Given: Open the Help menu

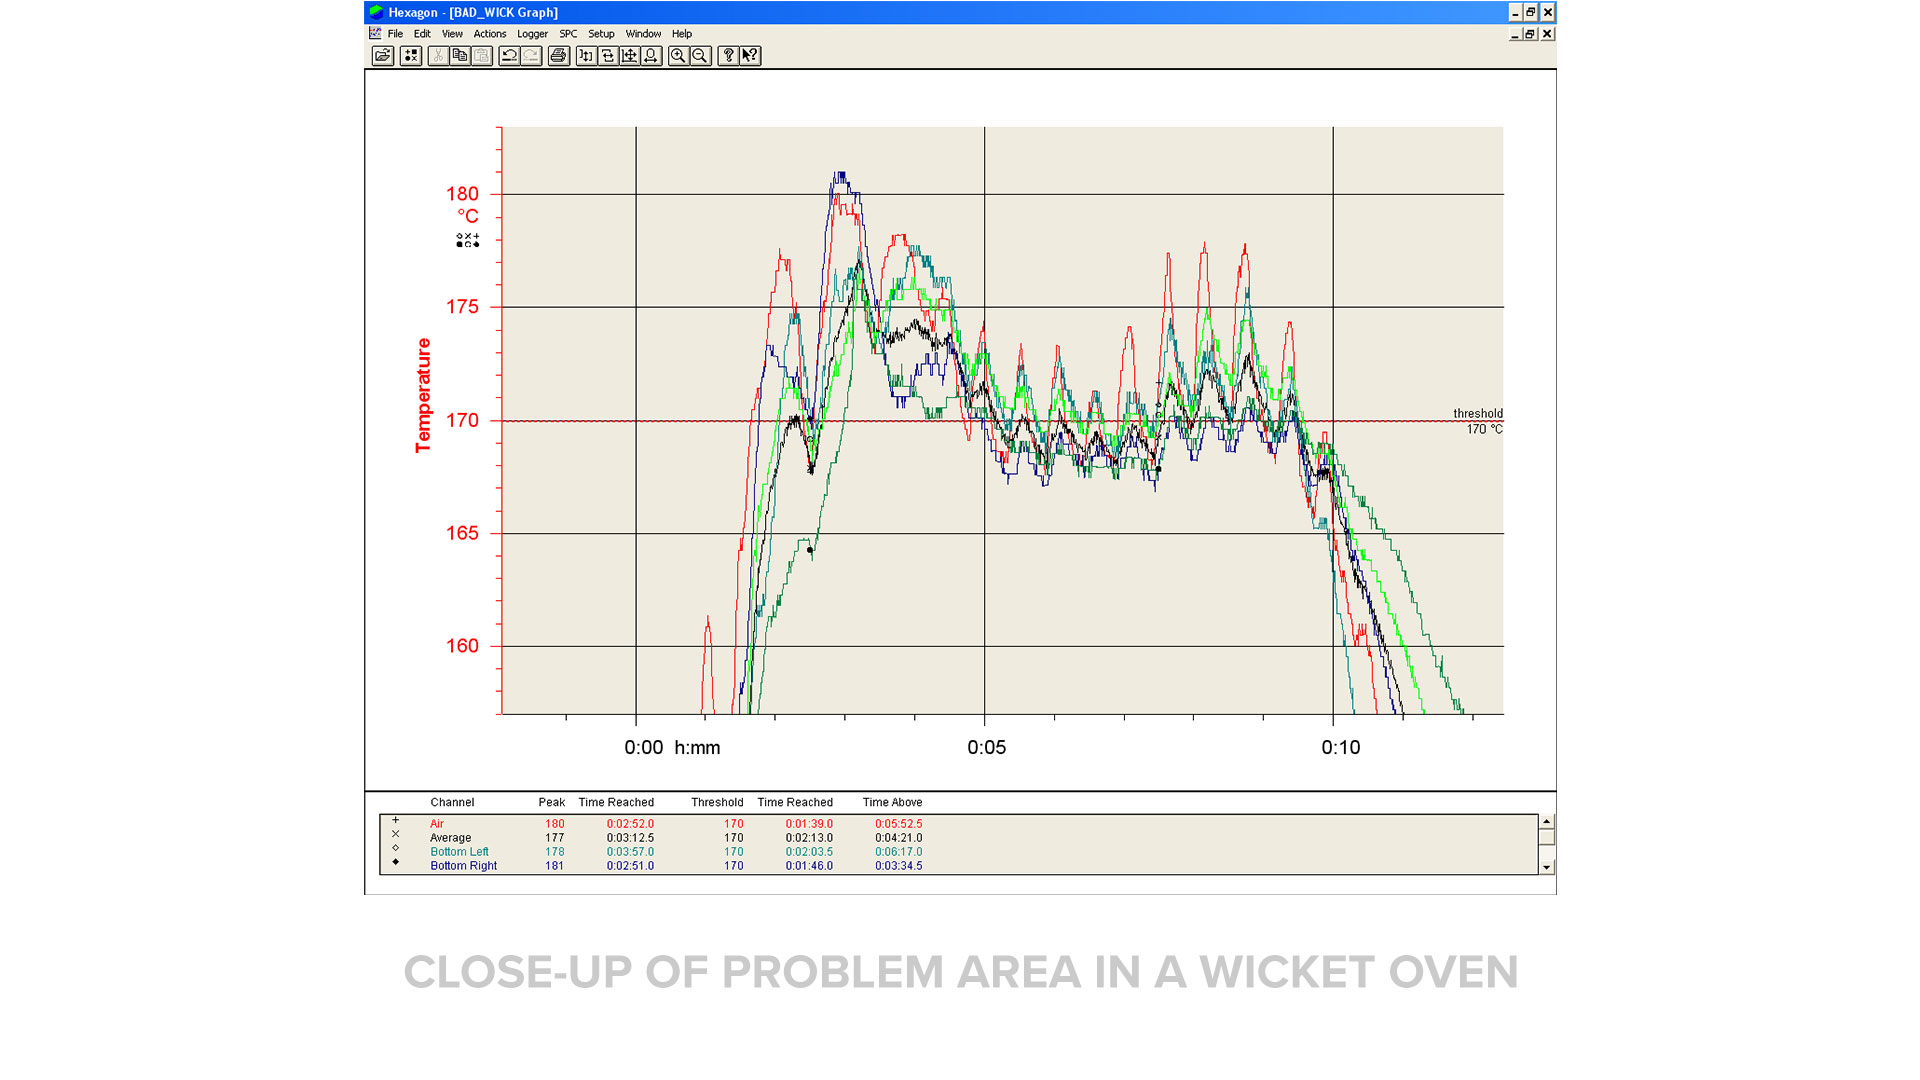Looking at the screenshot, I should (682, 34).
